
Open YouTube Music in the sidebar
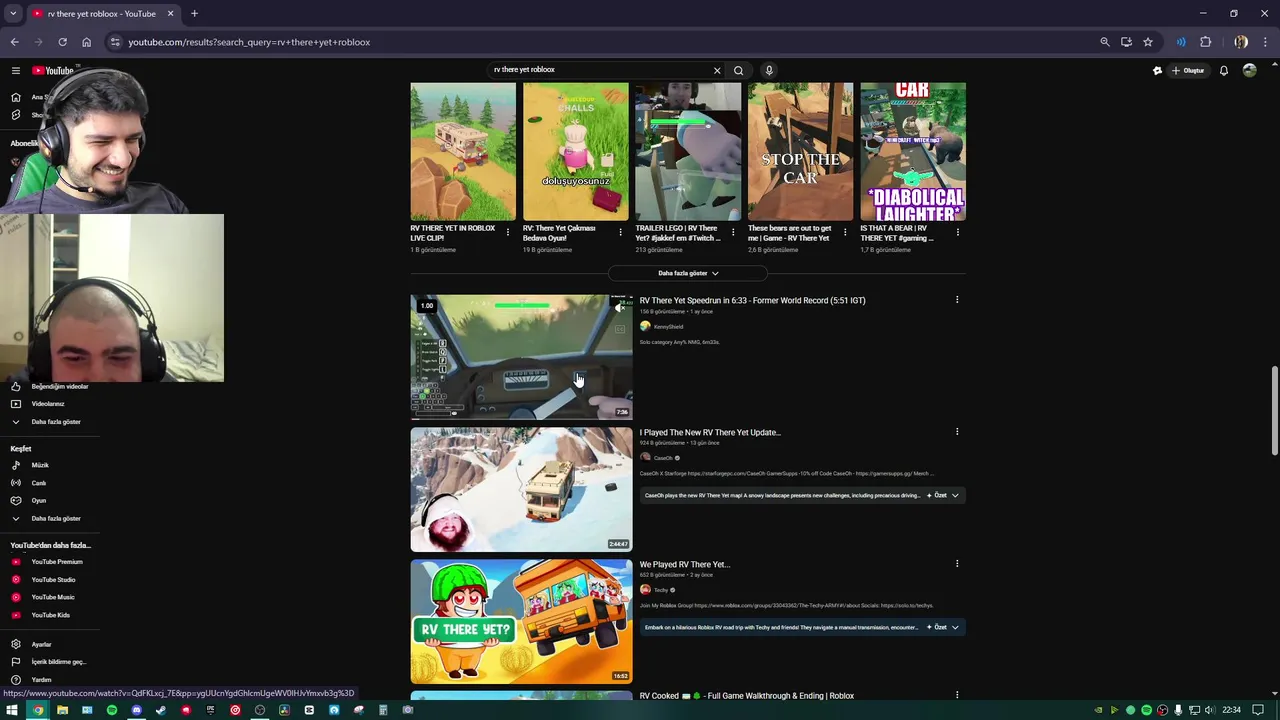[x=53, y=597]
